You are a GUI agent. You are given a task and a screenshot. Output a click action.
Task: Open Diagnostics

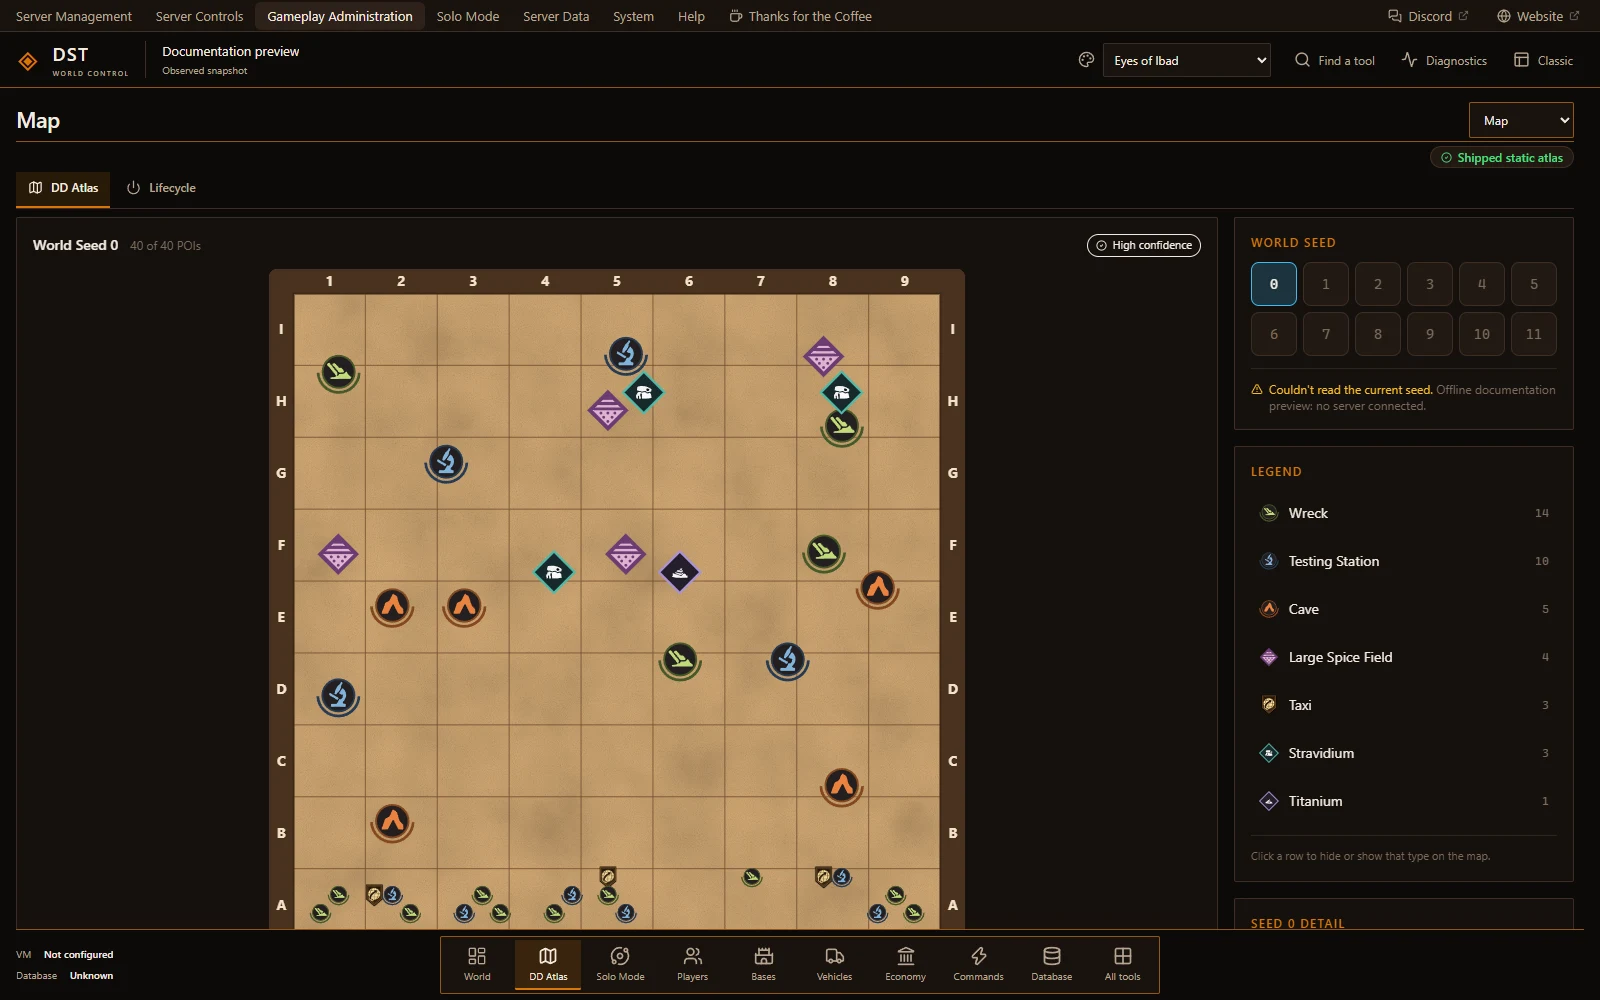point(1444,60)
